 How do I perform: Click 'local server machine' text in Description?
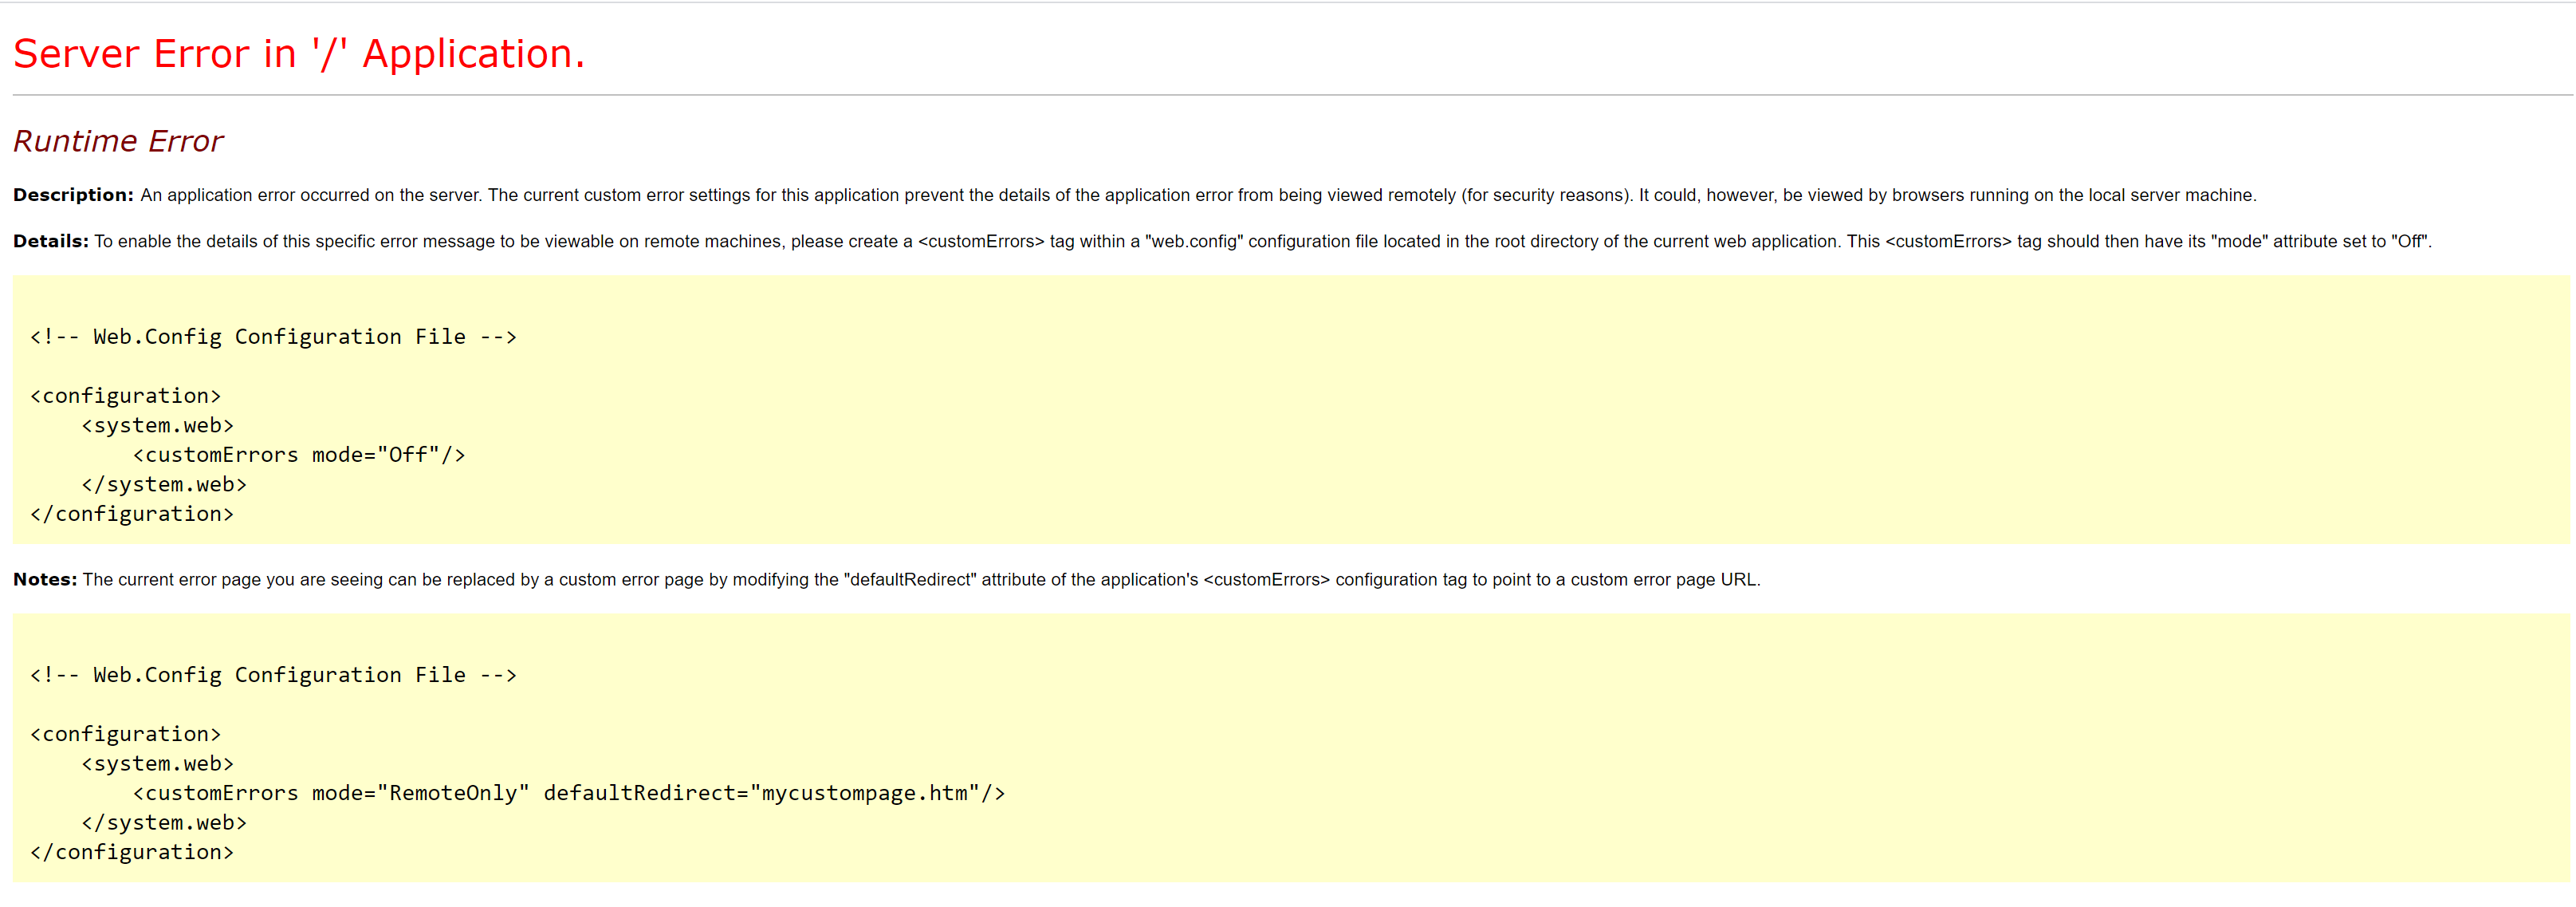[x=2170, y=195]
